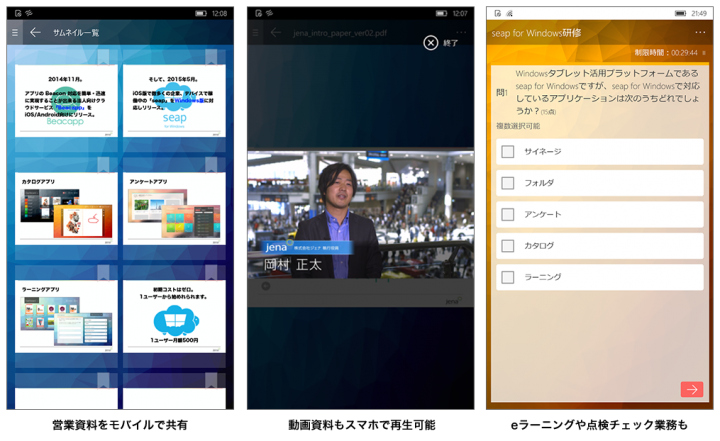Tap the pause icon beside the timer
The width and height of the screenshot is (720, 441).
click(x=704, y=53)
